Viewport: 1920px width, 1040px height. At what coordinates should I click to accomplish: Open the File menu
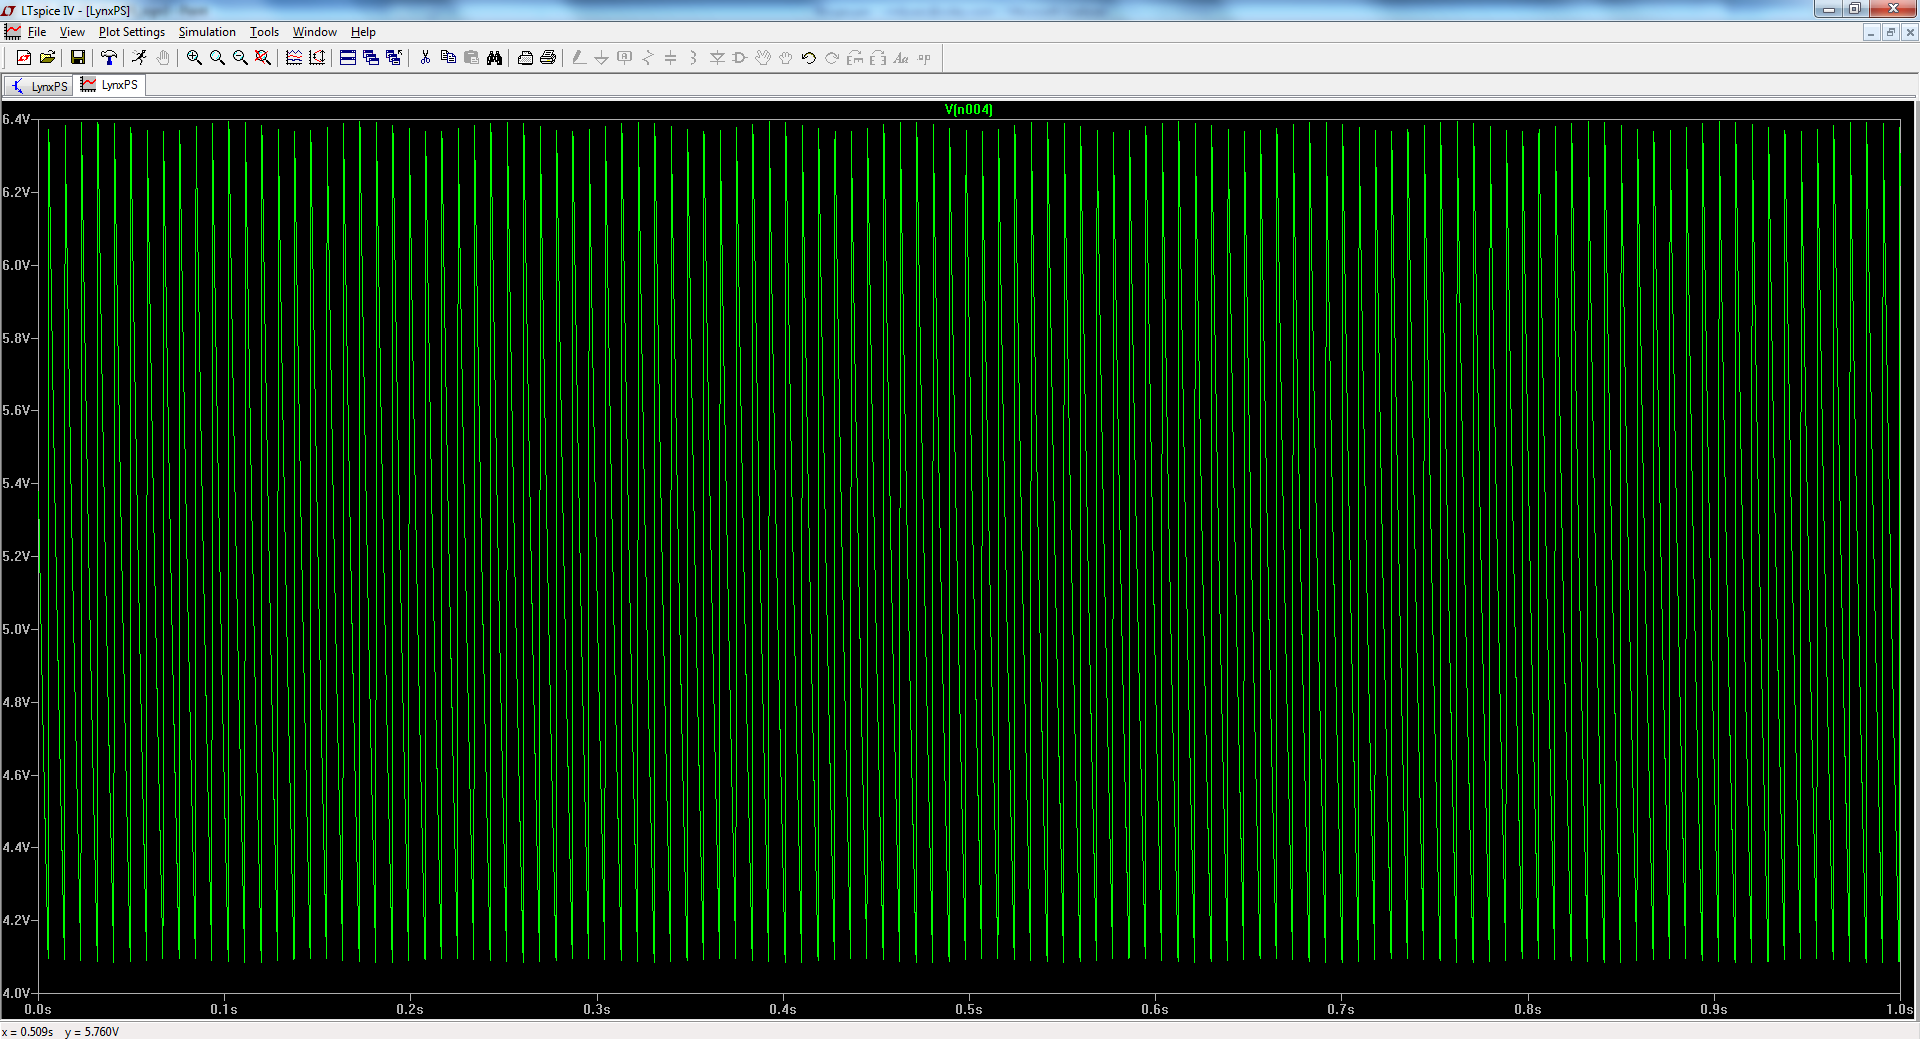[37, 32]
